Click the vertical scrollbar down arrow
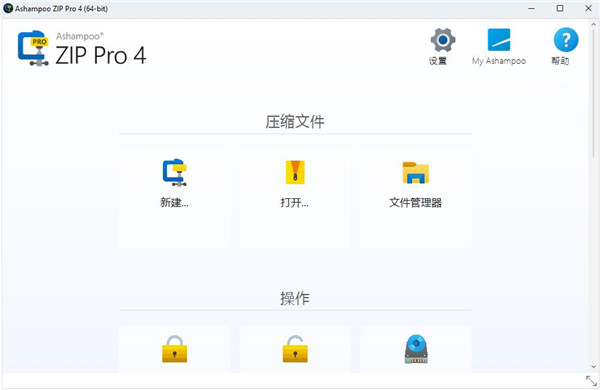The width and height of the screenshot is (600, 390). point(594,367)
